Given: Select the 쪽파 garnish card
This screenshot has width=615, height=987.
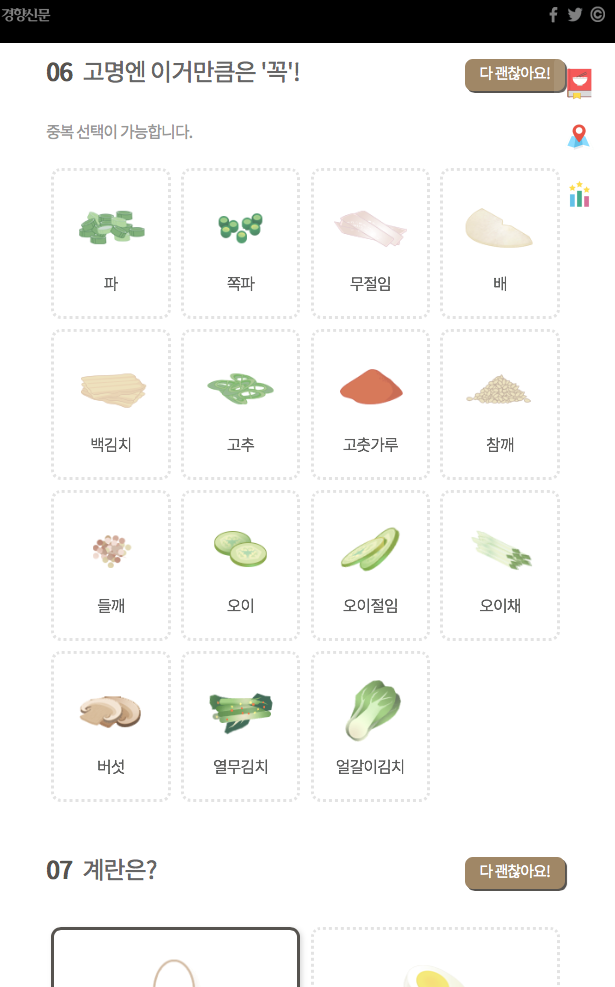Looking at the screenshot, I should pyautogui.click(x=240, y=242).
